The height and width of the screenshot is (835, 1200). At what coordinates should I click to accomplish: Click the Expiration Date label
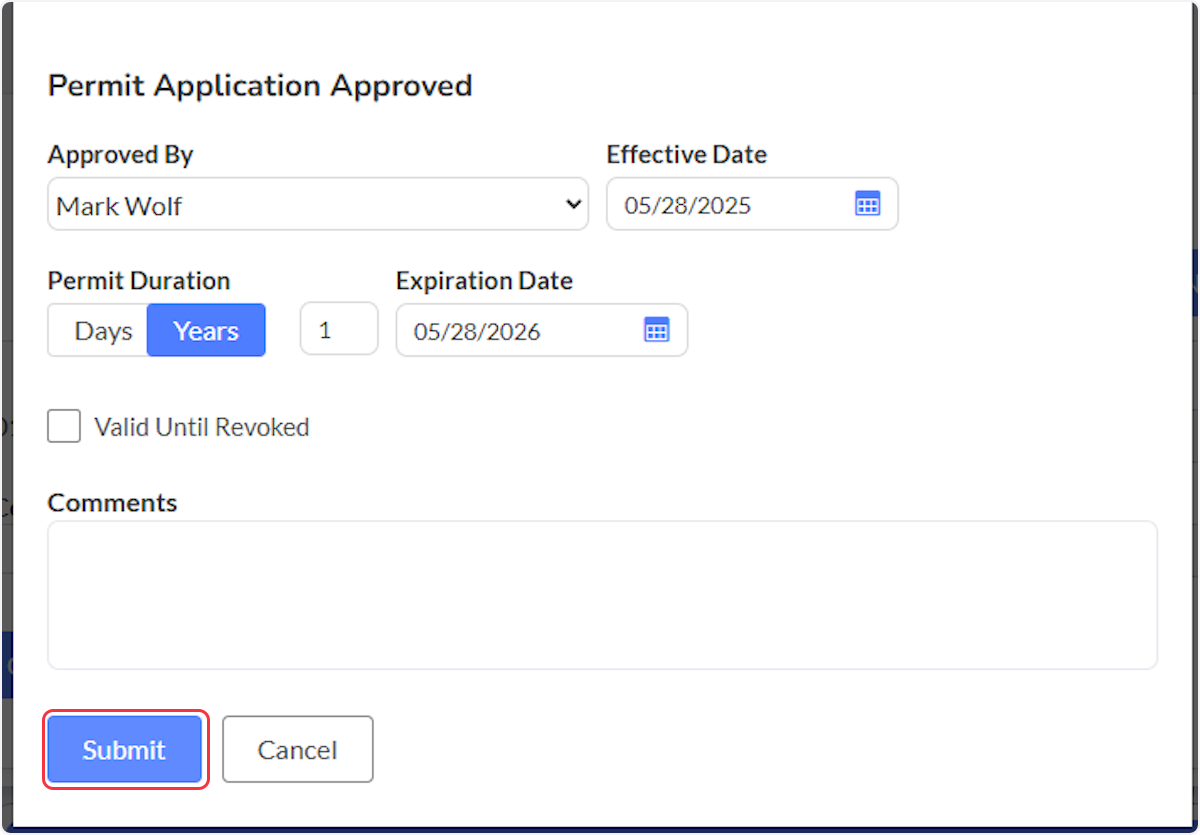click(484, 281)
